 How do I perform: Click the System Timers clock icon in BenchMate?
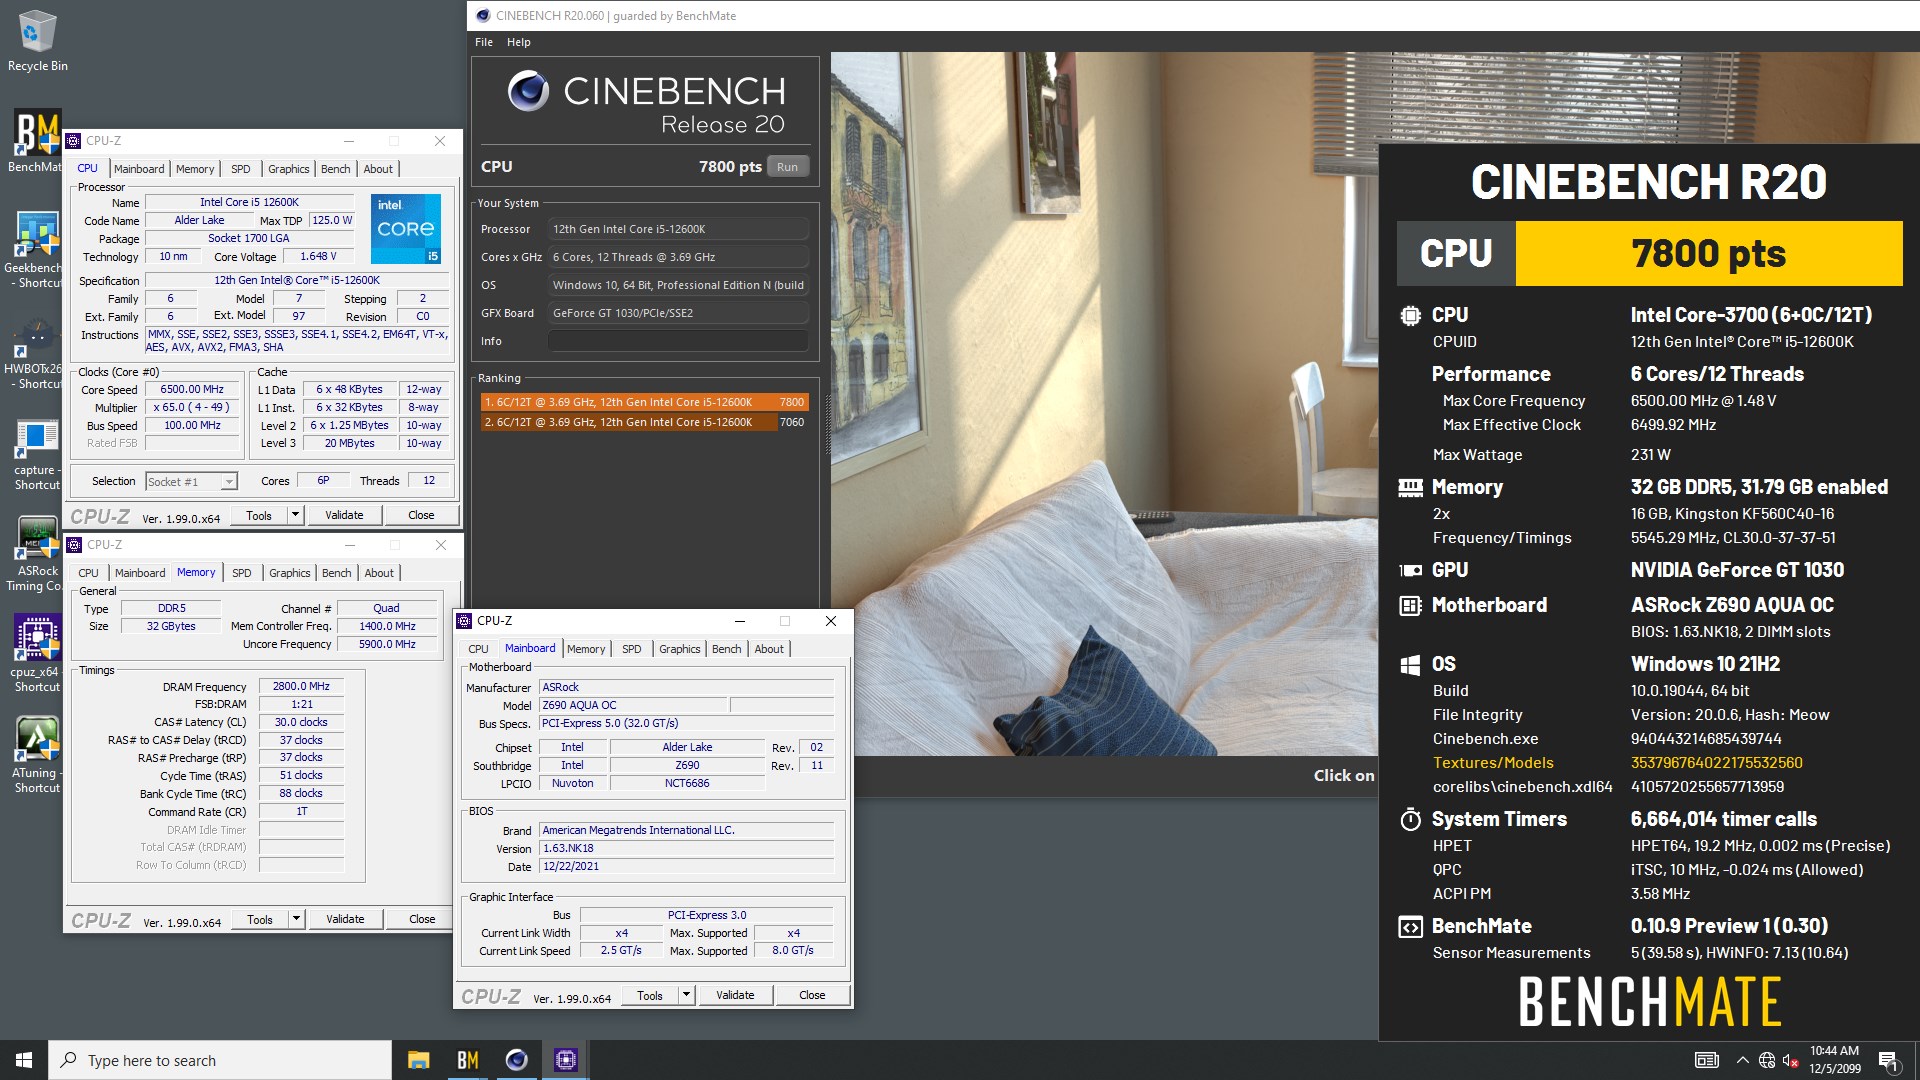(x=1410, y=820)
